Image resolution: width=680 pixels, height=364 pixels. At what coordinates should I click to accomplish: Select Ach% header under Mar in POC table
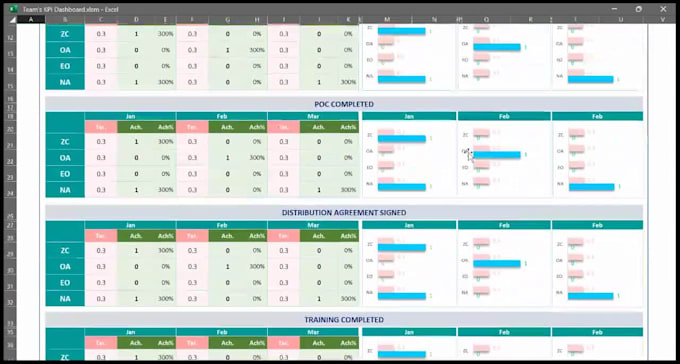(348, 127)
